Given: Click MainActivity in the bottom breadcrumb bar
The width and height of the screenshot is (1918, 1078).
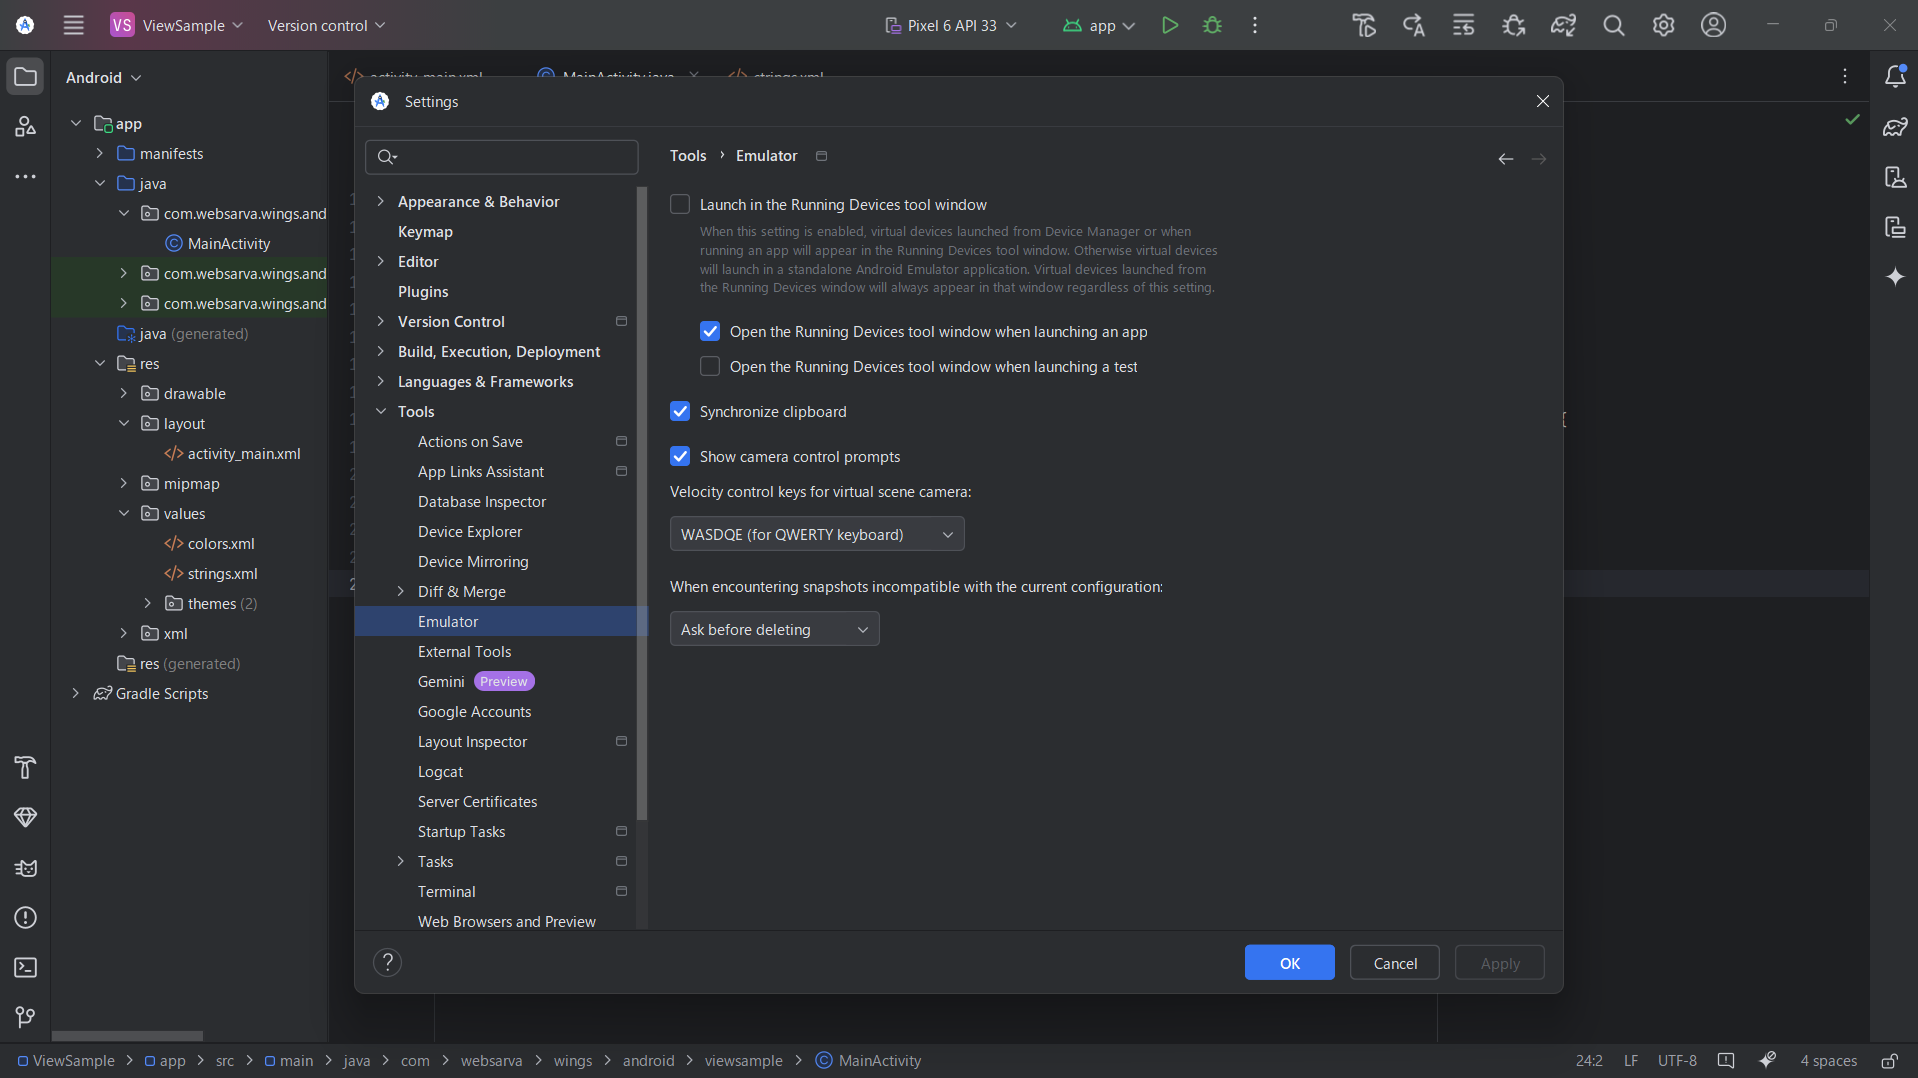Looking at the screenshot, I should (869, 1061).
